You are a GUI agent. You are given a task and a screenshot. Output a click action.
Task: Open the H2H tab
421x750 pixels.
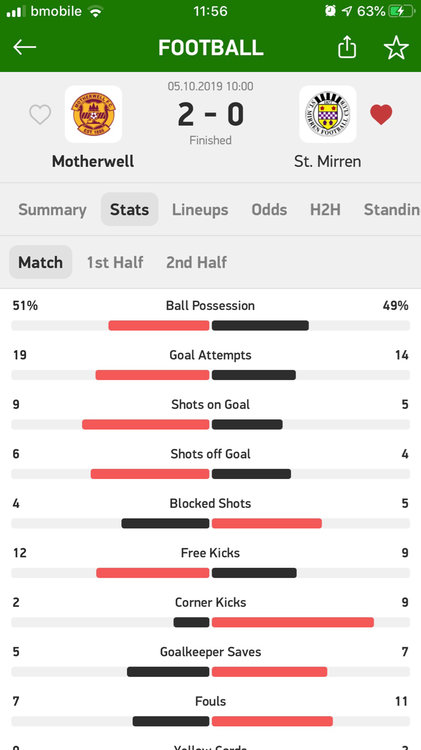pyautogui.click(x=325, y=210)
